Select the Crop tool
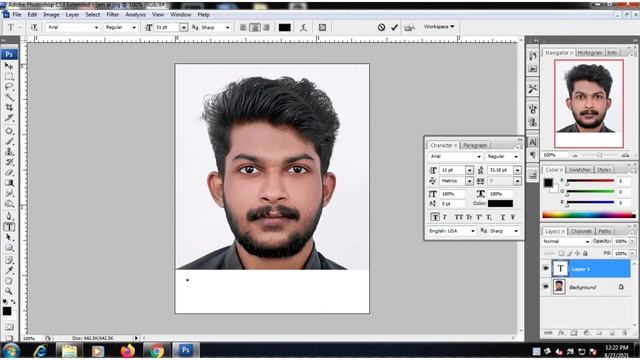 (x=9, y=107)
